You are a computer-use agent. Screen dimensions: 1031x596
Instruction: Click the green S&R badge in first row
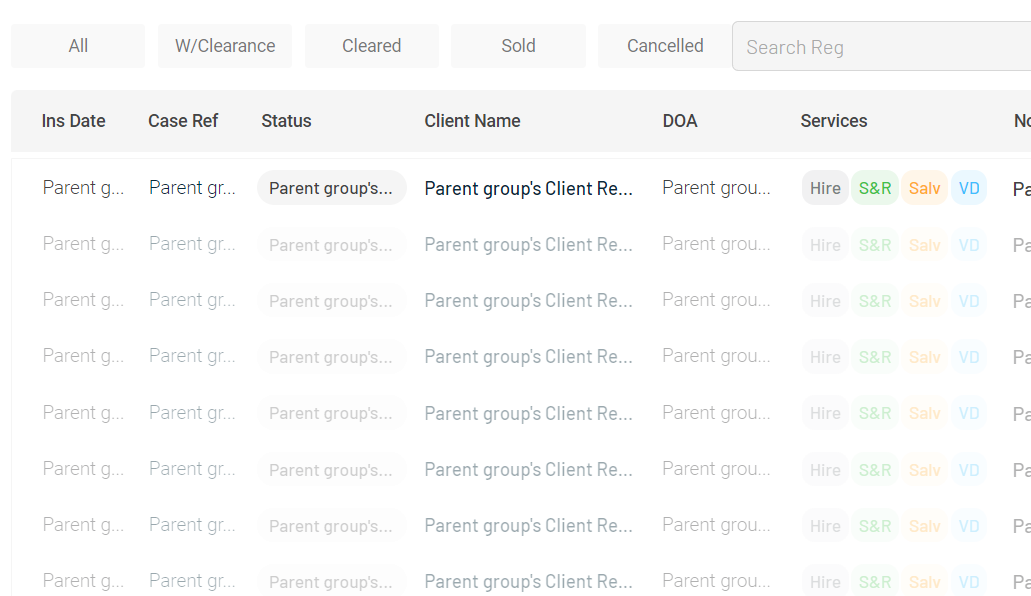click(x=875, y=188)
